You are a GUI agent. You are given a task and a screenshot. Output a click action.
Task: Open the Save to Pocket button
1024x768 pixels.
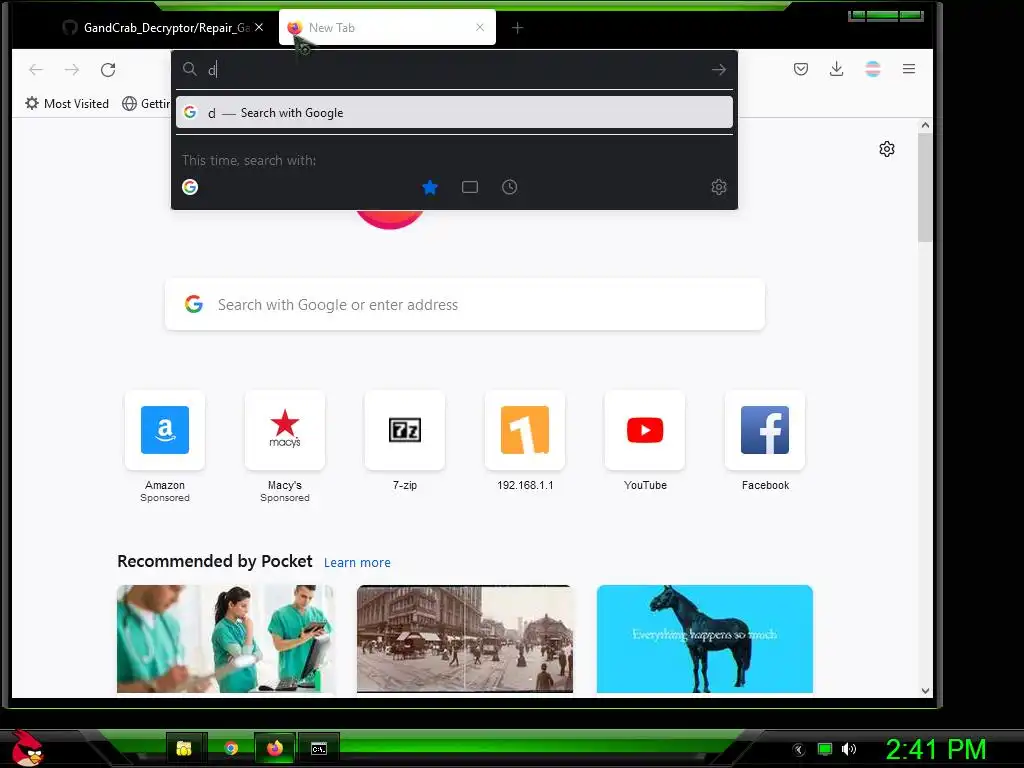coord(801,69)
